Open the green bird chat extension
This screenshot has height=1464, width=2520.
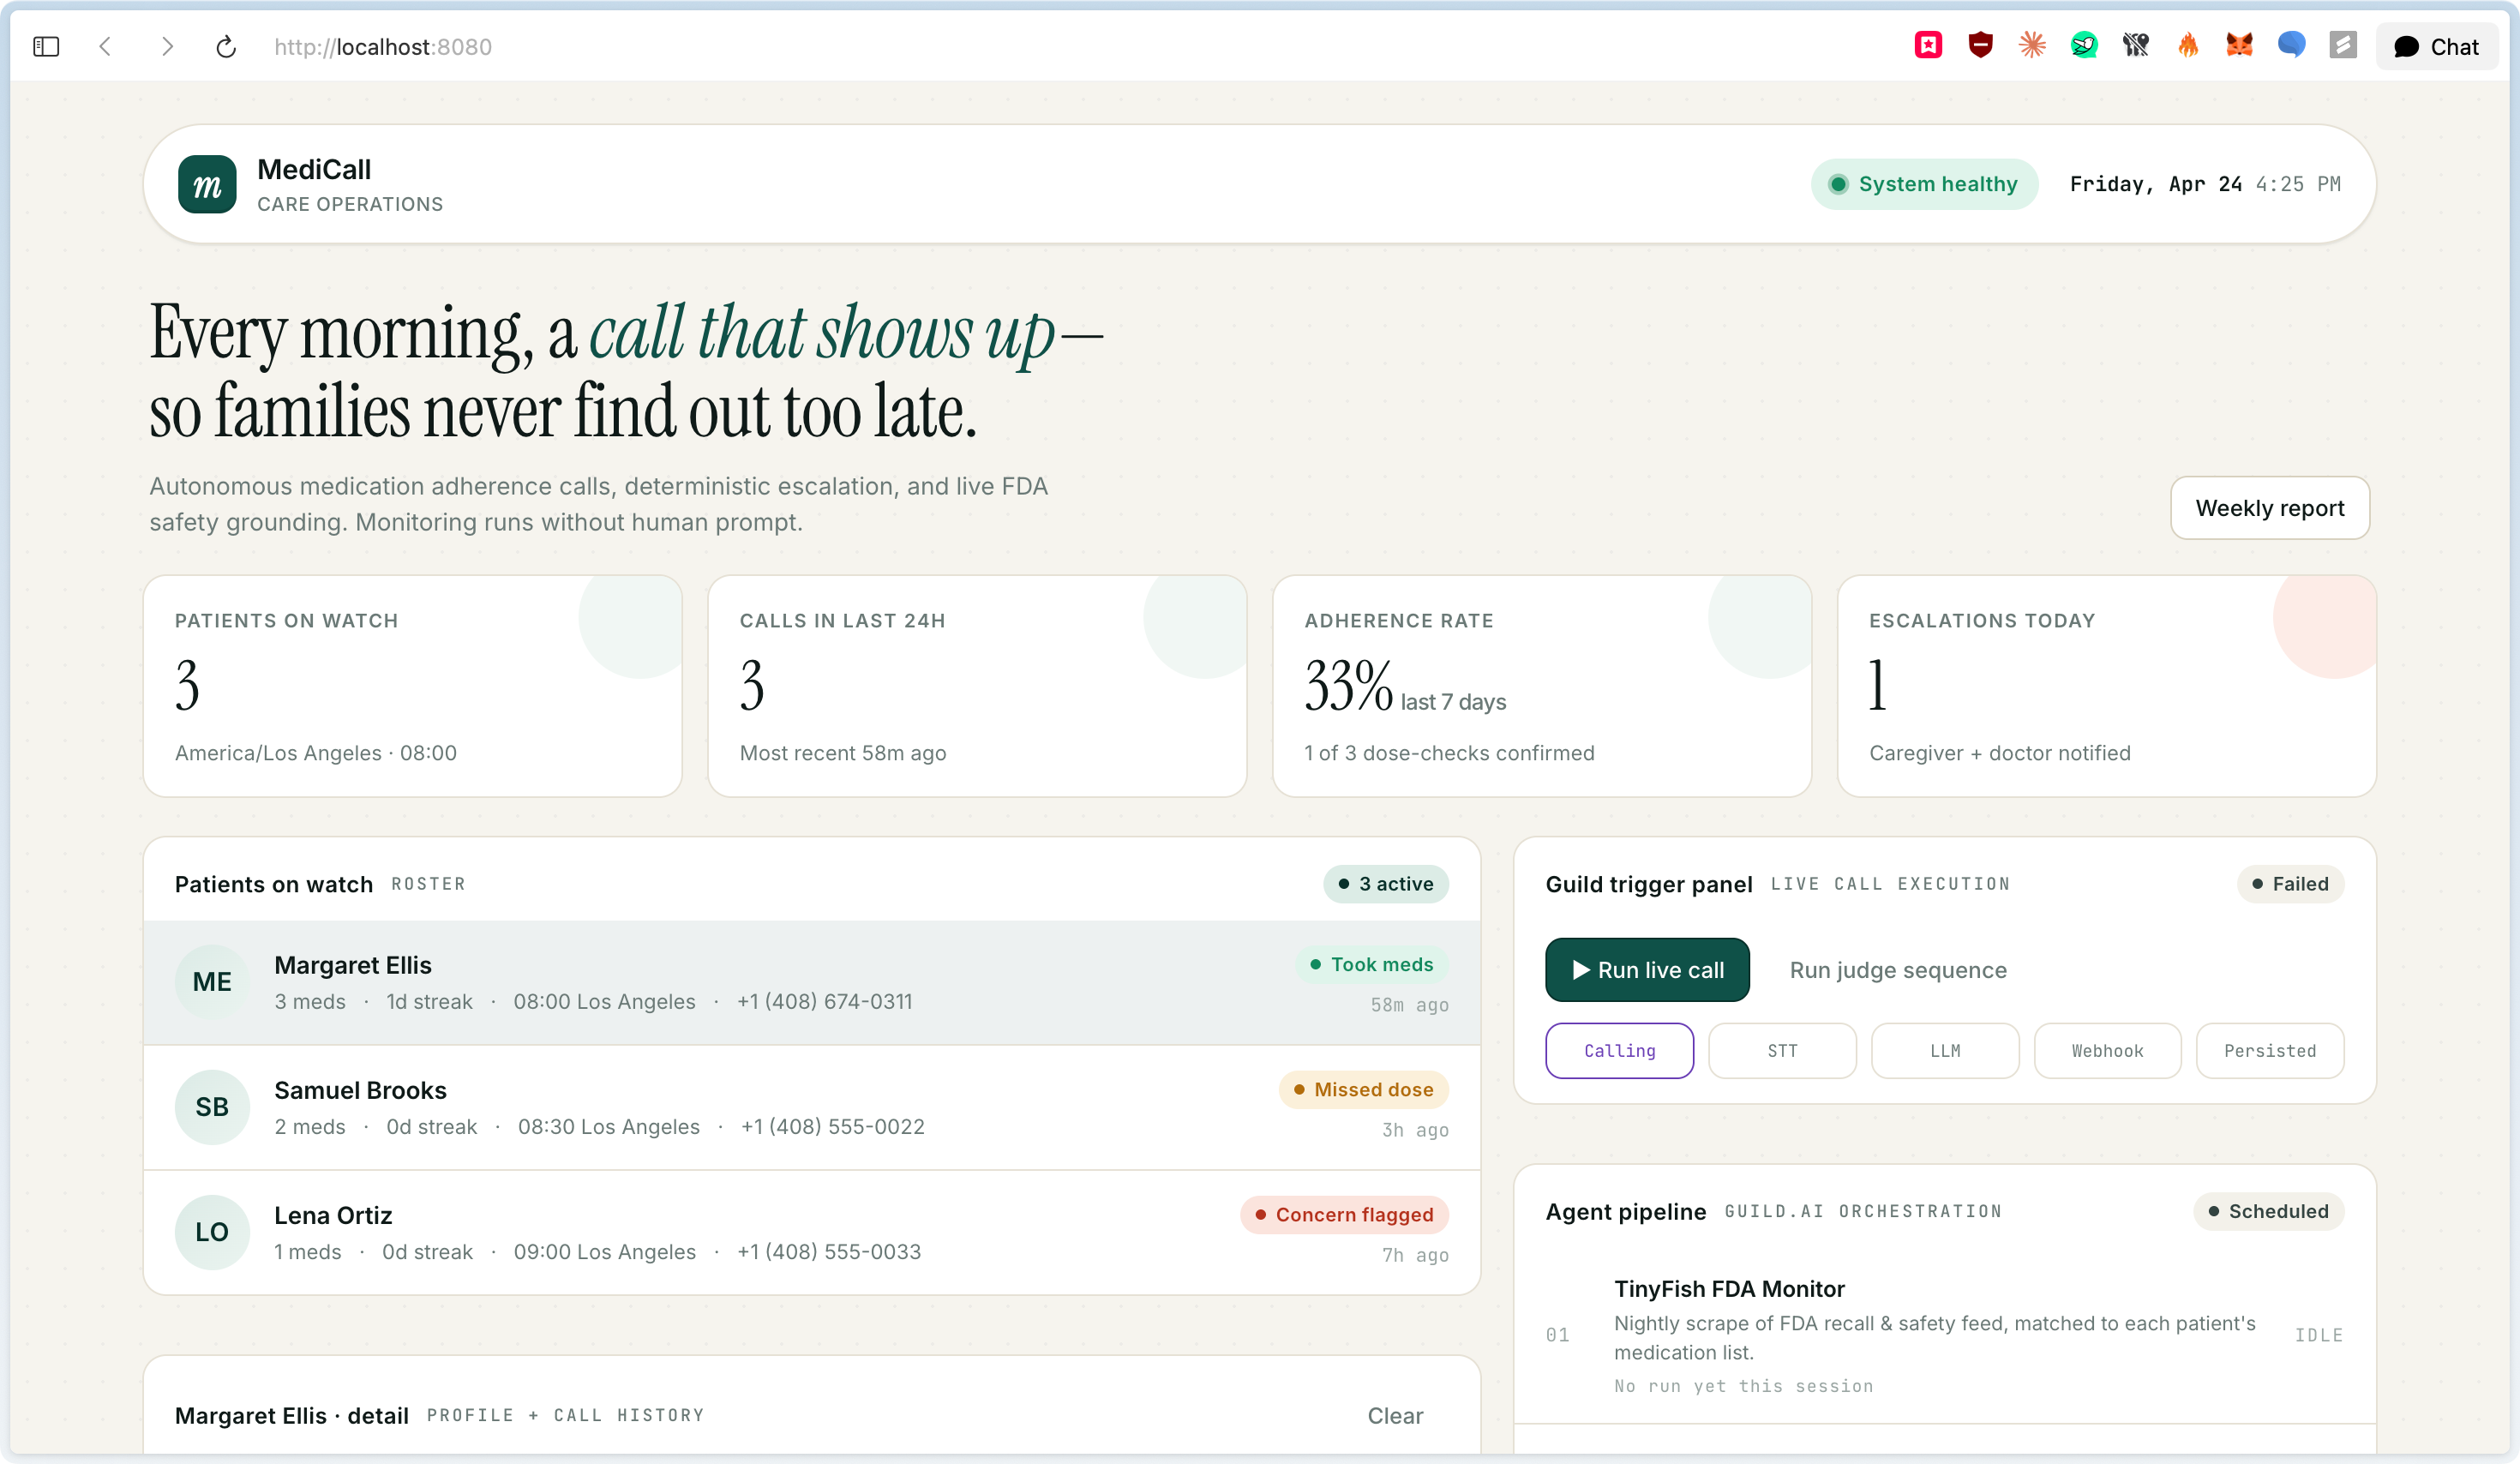(2084, 45)
